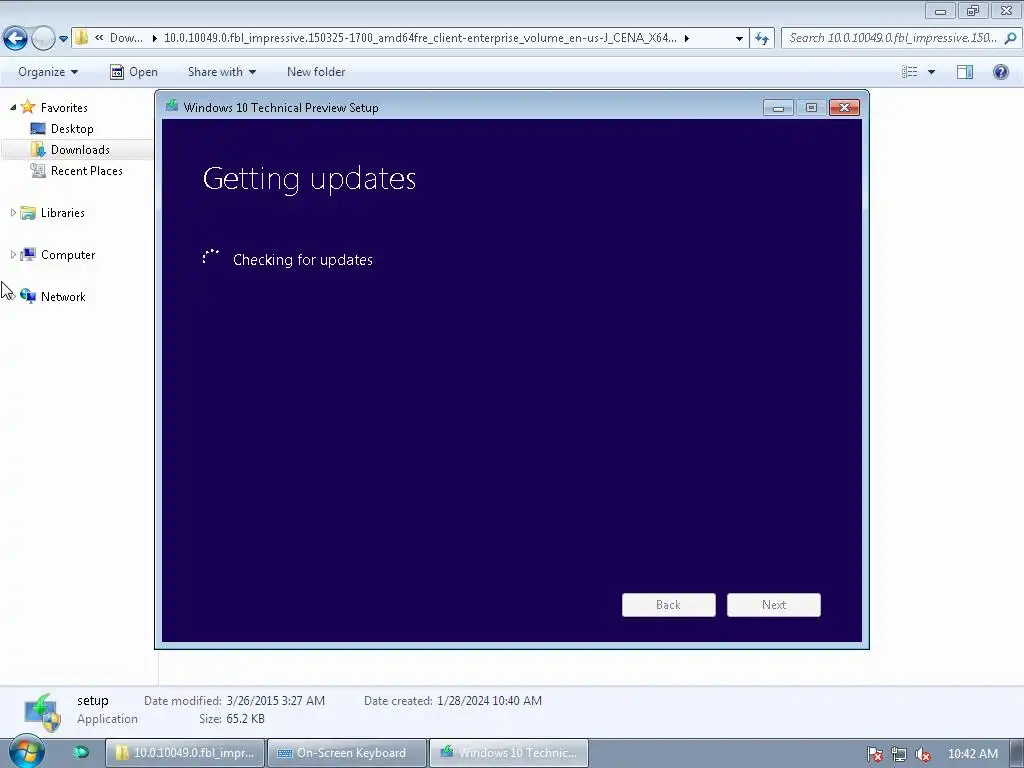1024x768 pixels.
Task: Open the Action Center flag tray icon
Action: 874,754
